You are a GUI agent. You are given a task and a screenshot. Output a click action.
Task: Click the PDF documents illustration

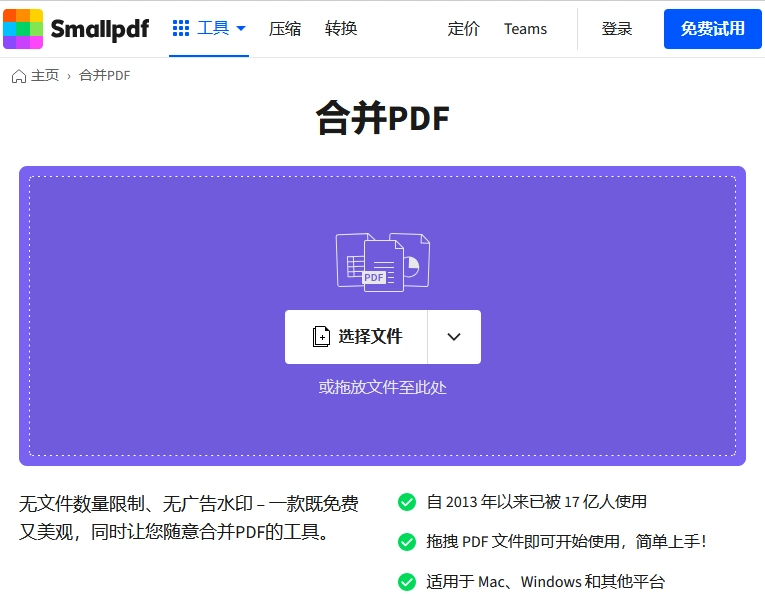pos(383,263)
